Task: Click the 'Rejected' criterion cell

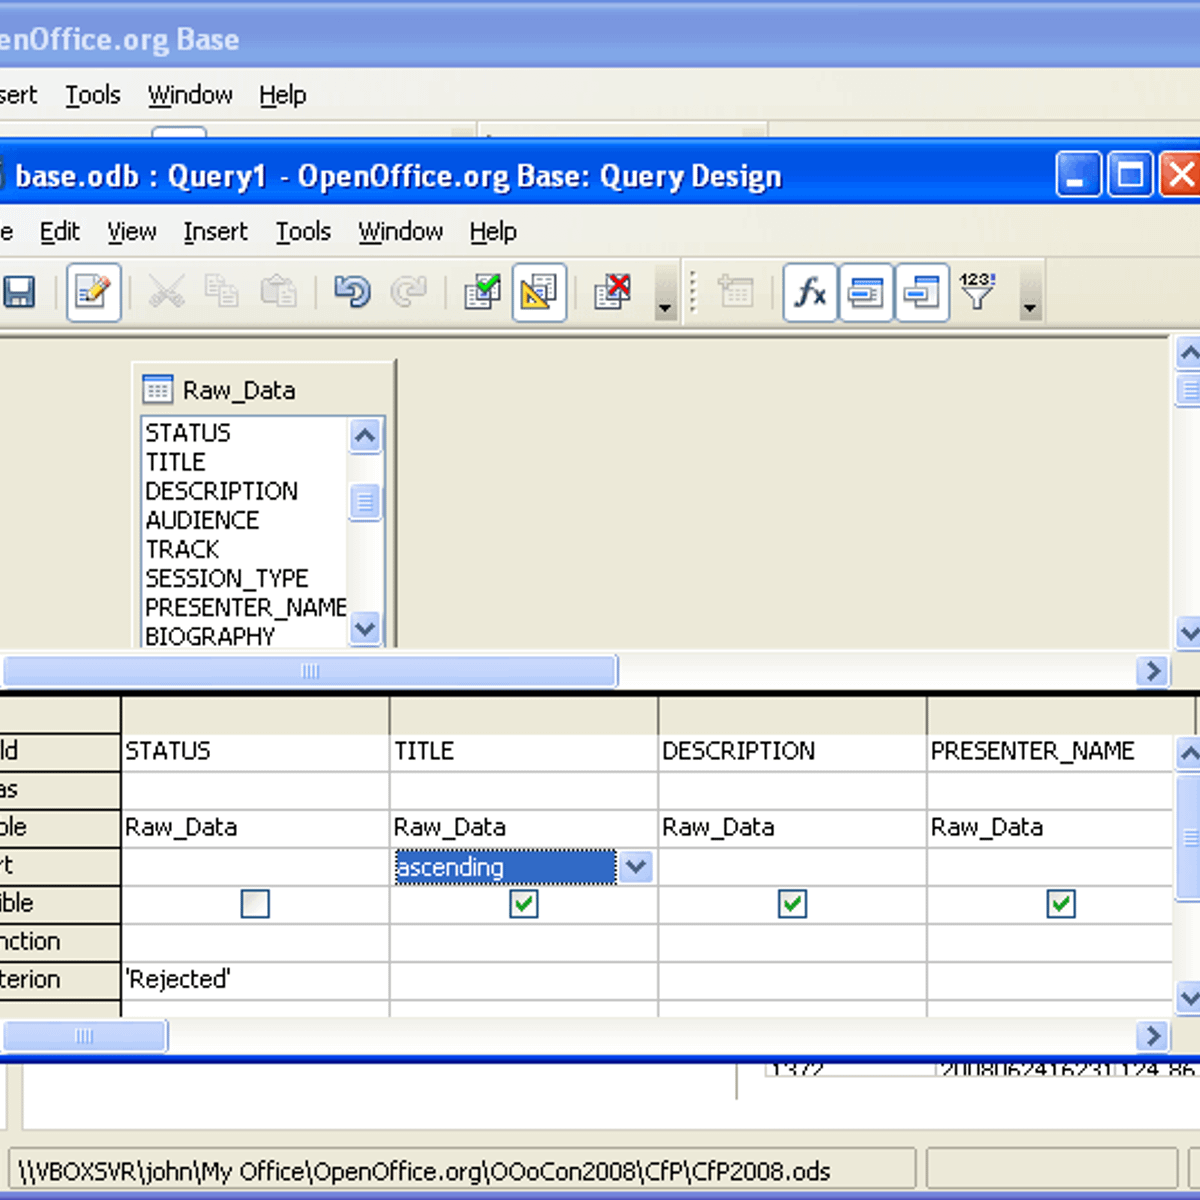Action: click(255, 980)
